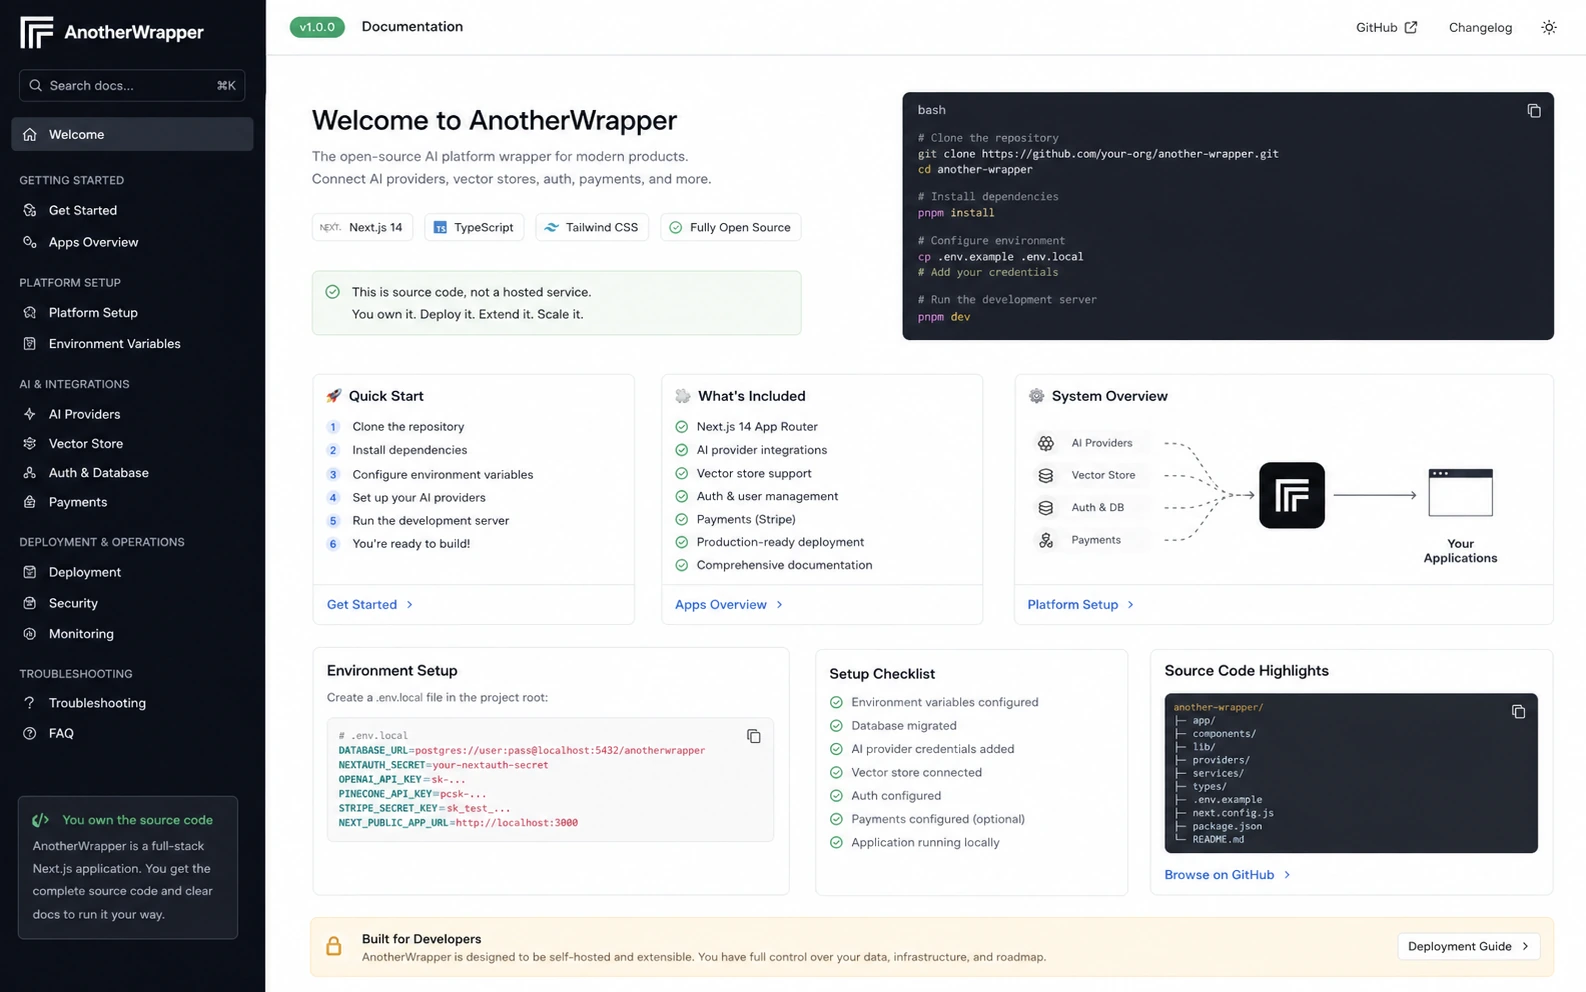This screenshot has width=1586, height=992.
Task: Click the Auth & Database sidebar icon
Action: (x=30, y=472)
